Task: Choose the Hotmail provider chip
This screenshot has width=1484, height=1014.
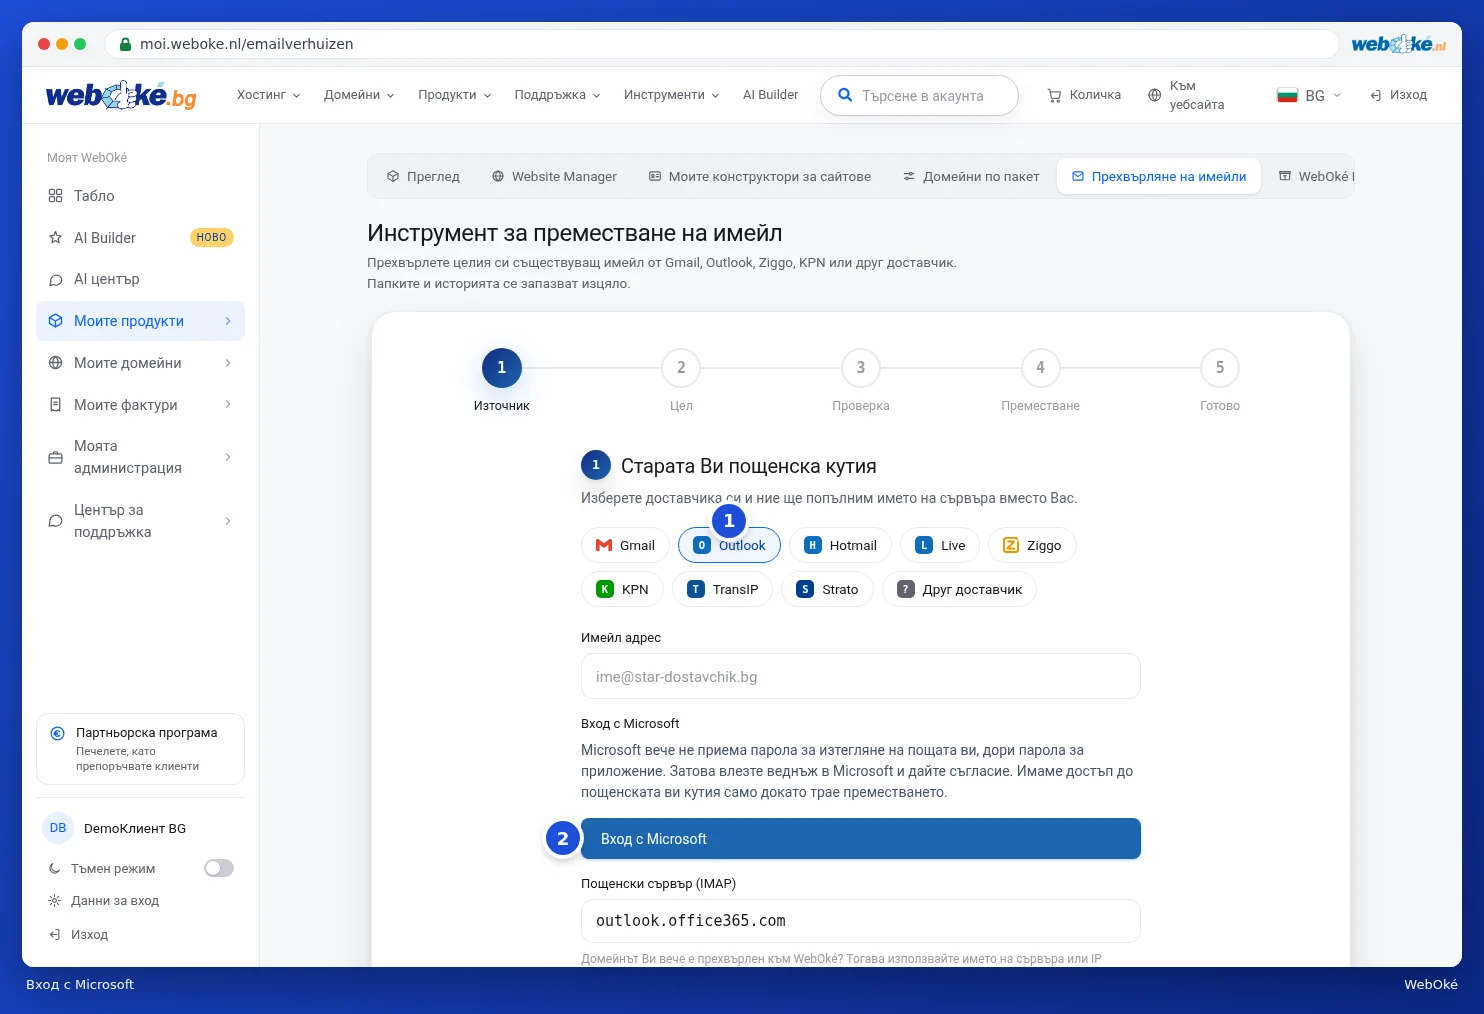Action: 840,546
